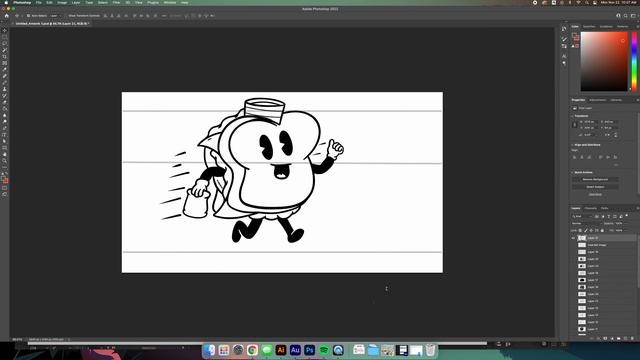Viewport: 640px width, 360px height.
Task: Select the Eraser tool
Action: coord(4,102)
